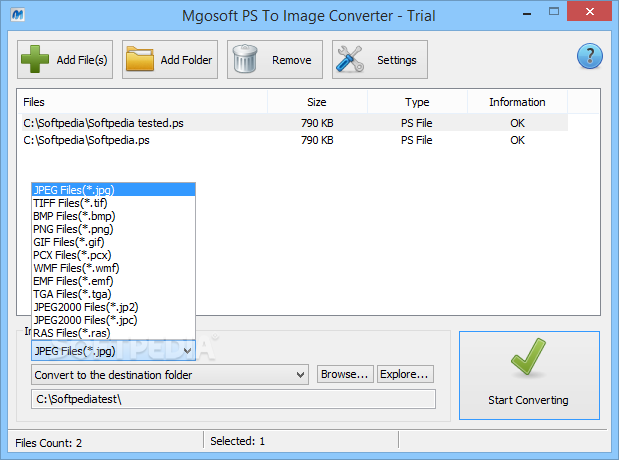
Task: Click the green plus Add File(s) icon
Action: tap(35, 59)
